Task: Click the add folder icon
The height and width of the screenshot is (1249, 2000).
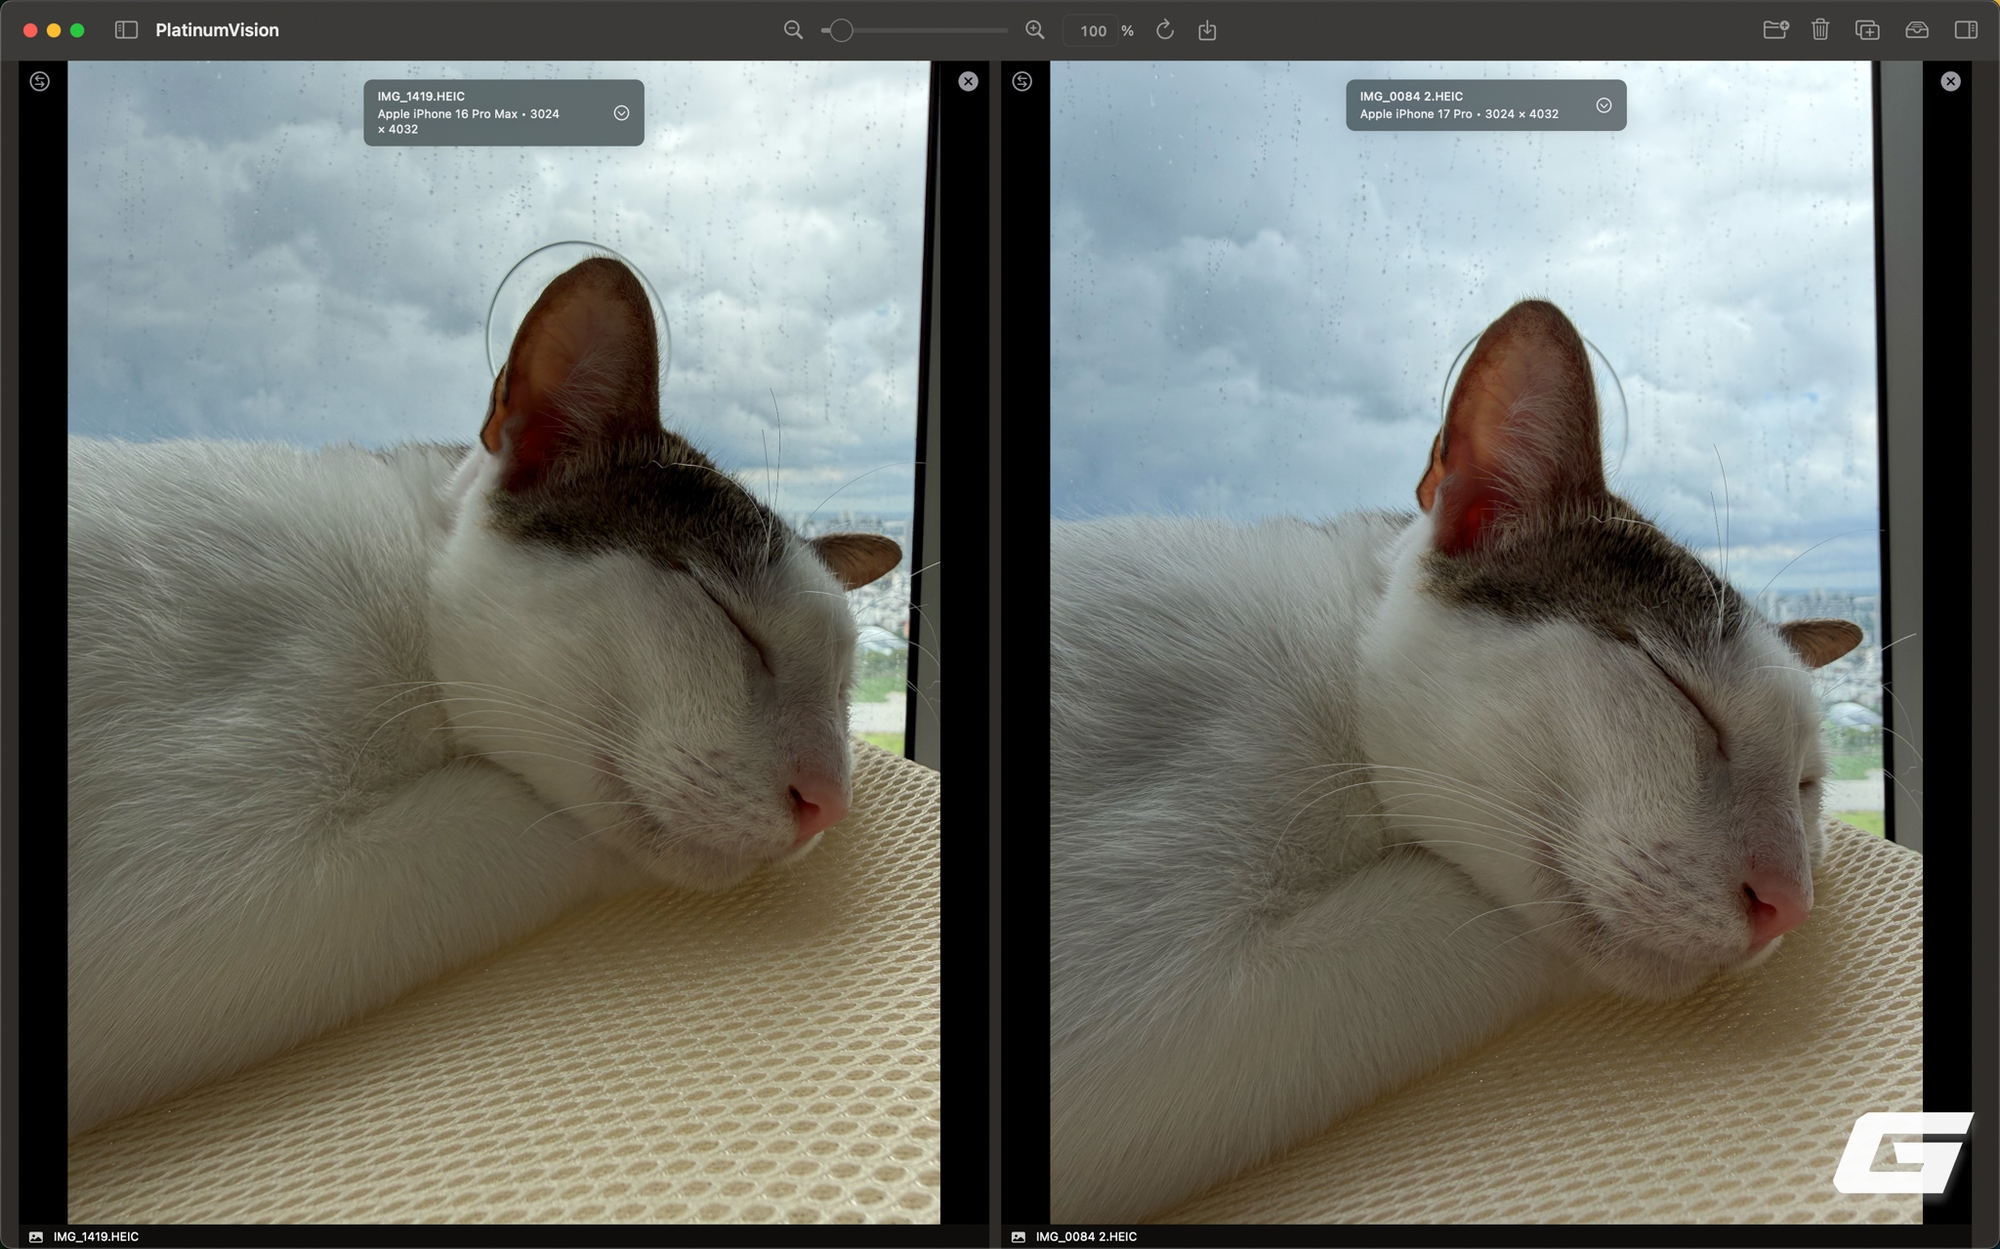Action: point(1775,30)
